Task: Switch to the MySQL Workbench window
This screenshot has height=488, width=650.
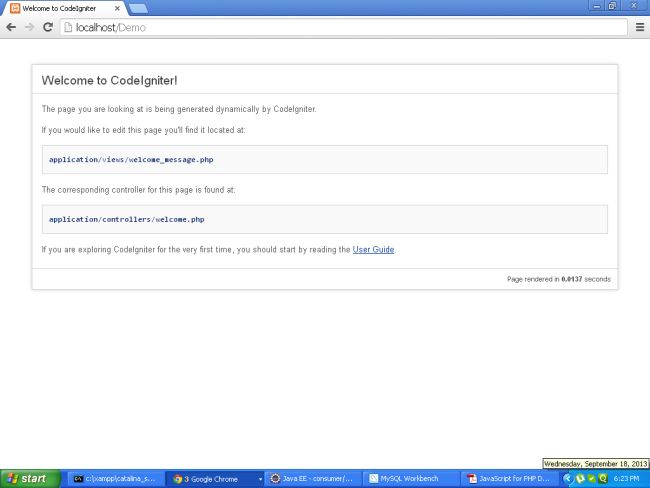Action: 412,479
